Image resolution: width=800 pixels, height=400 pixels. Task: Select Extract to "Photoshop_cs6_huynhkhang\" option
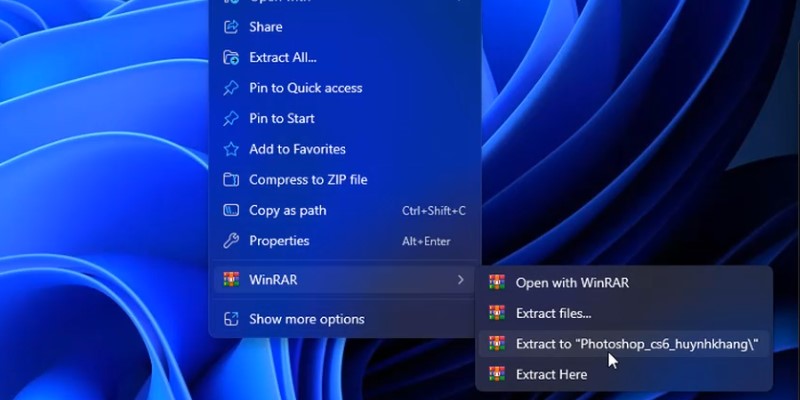(x=636, y=344)
